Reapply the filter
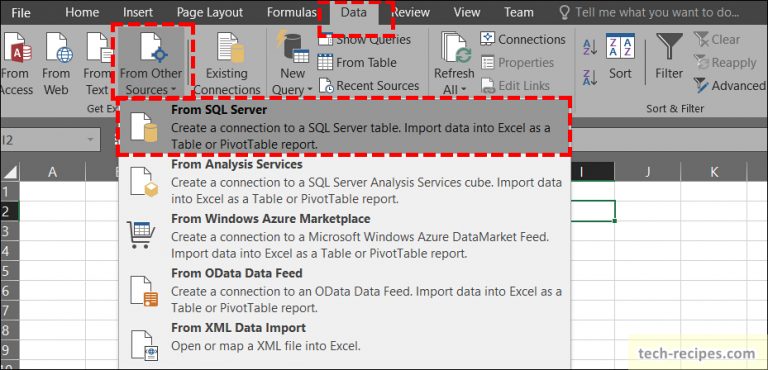768x370 pixels. coord(725,63)
